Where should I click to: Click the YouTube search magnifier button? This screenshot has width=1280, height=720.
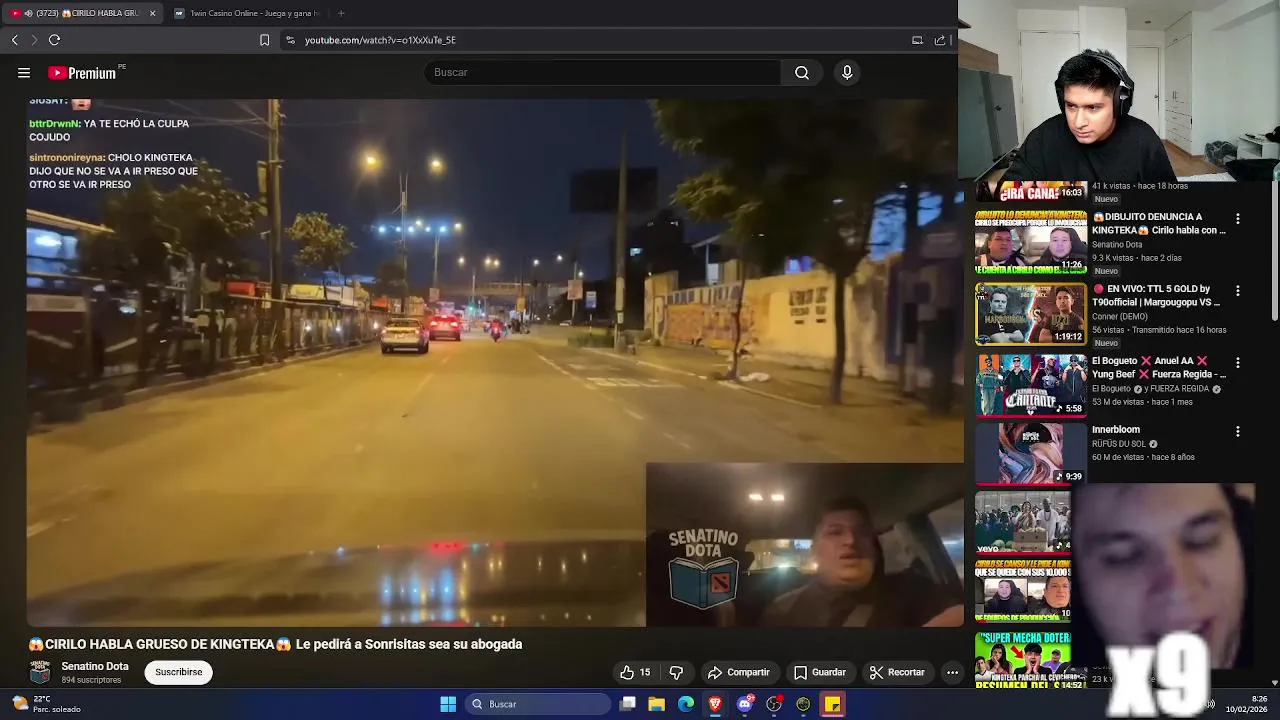coord(802,72)
